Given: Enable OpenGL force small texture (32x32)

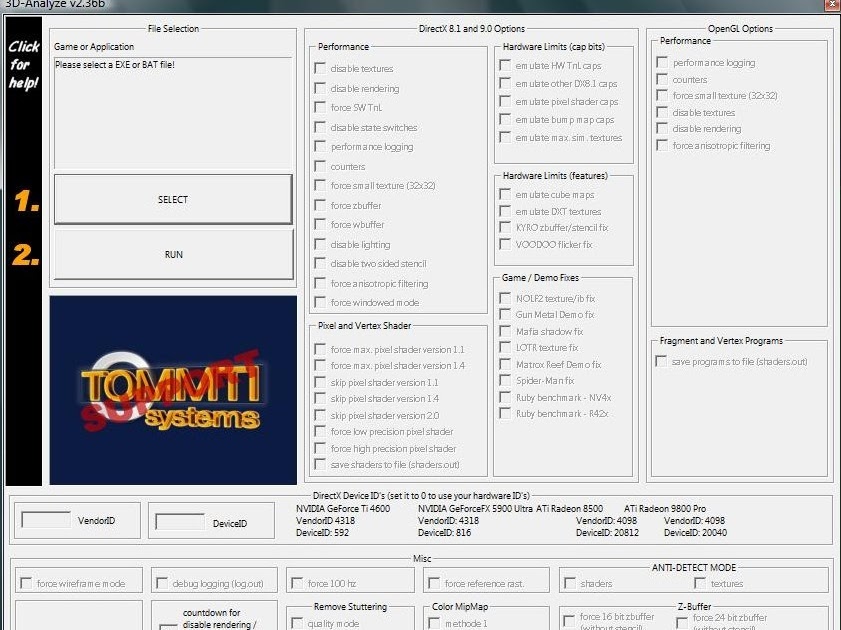Looking at the screenshot, I should pyautogui.click(x=662, y=95).
